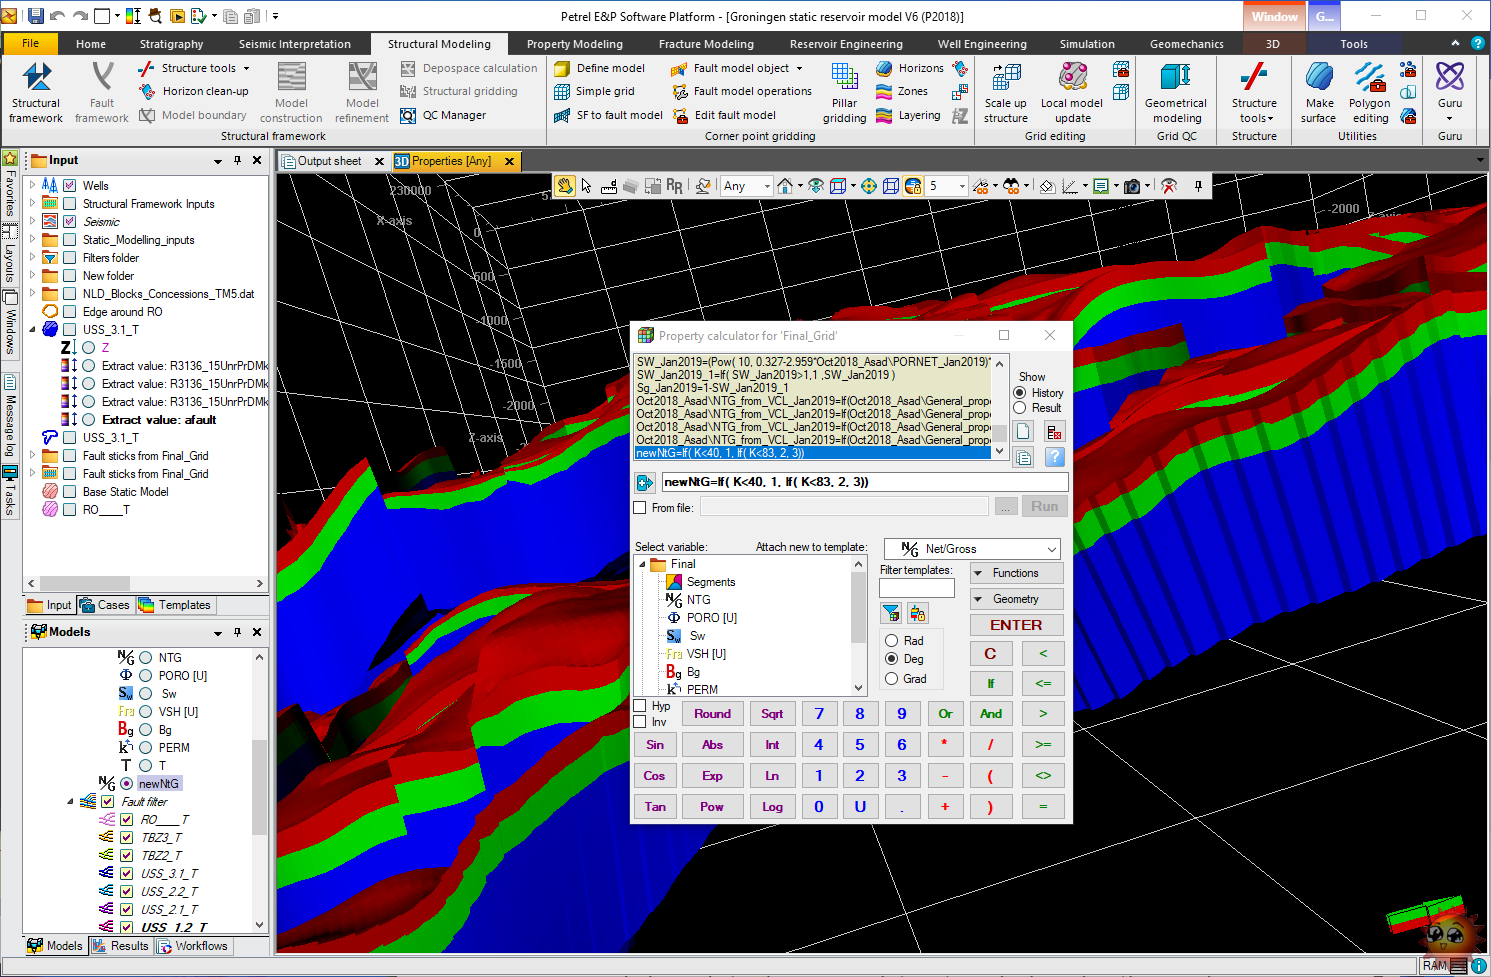Switch to Seismic Interpretation ribbon tab
Image resolution: width=1491 pixels, height=977 pixels.
tap(295, 44)
